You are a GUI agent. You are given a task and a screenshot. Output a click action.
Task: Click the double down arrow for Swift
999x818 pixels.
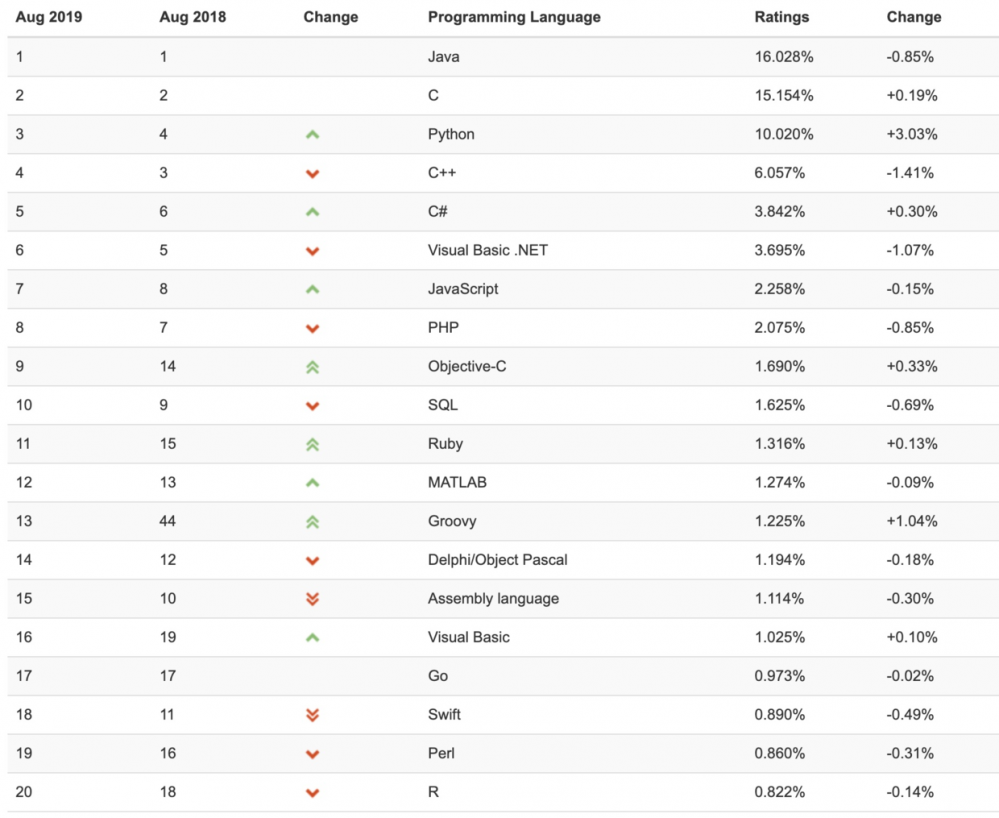tap(312, 715)
